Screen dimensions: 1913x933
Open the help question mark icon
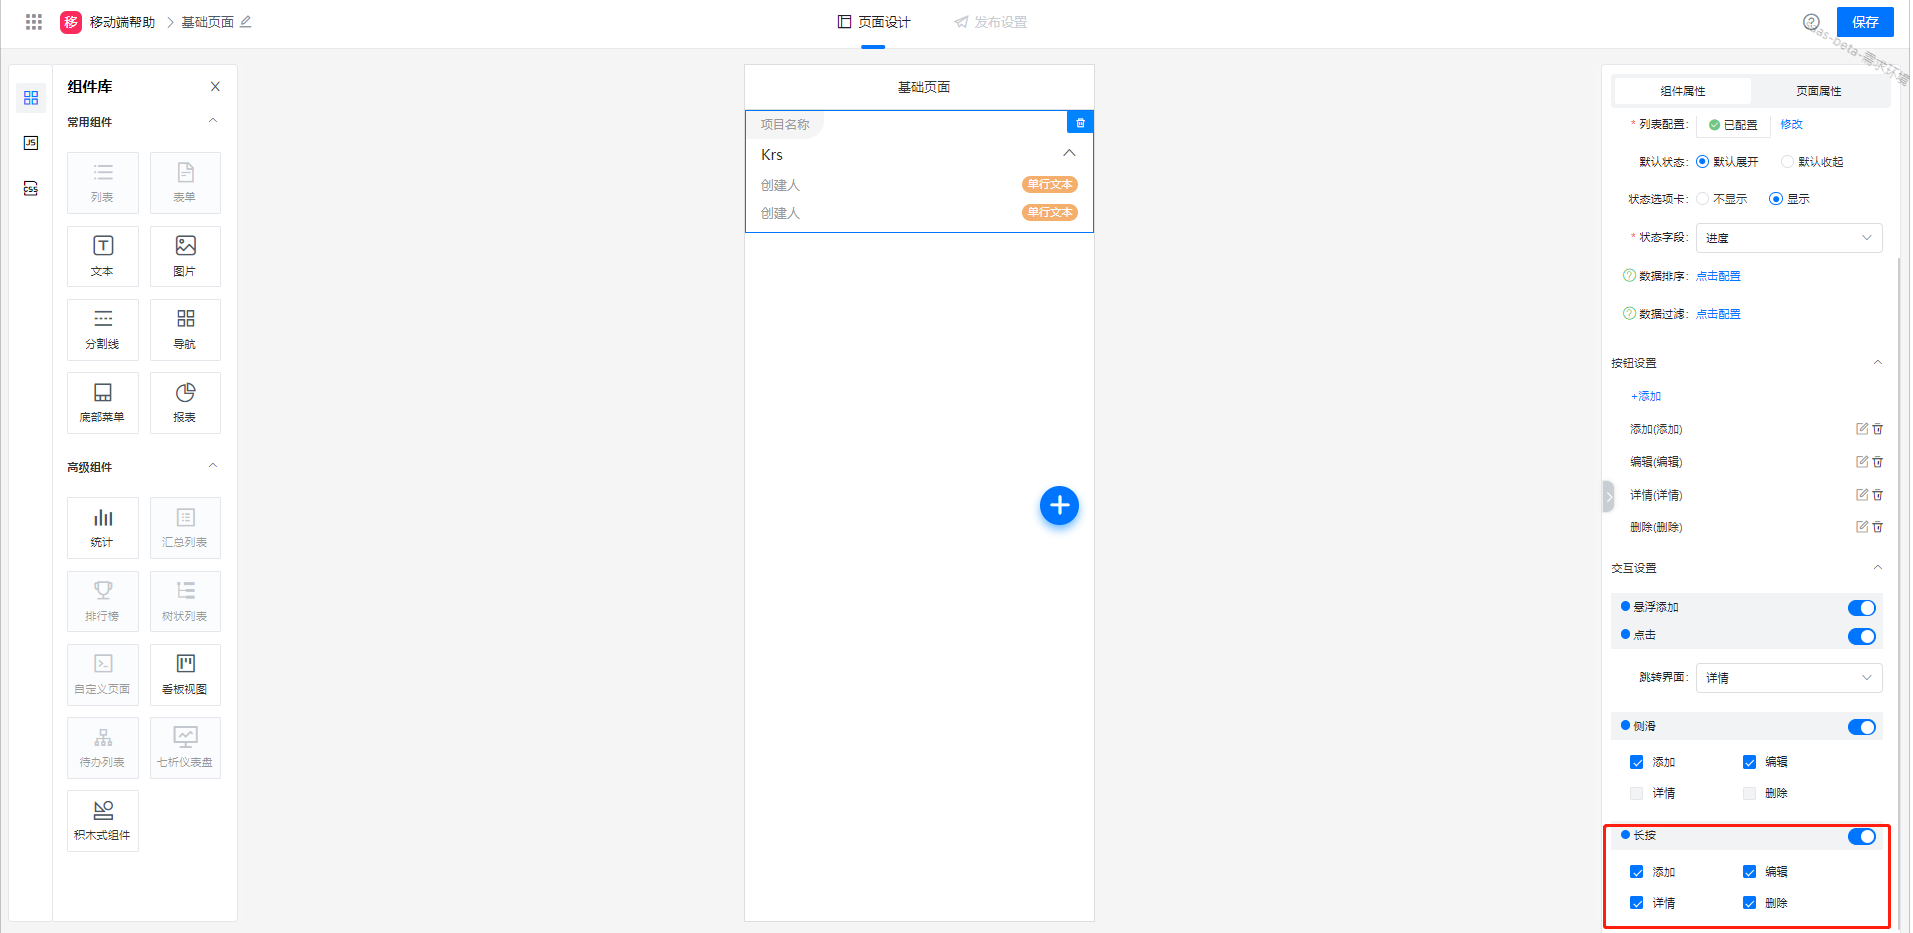[x=1811, y=22]
